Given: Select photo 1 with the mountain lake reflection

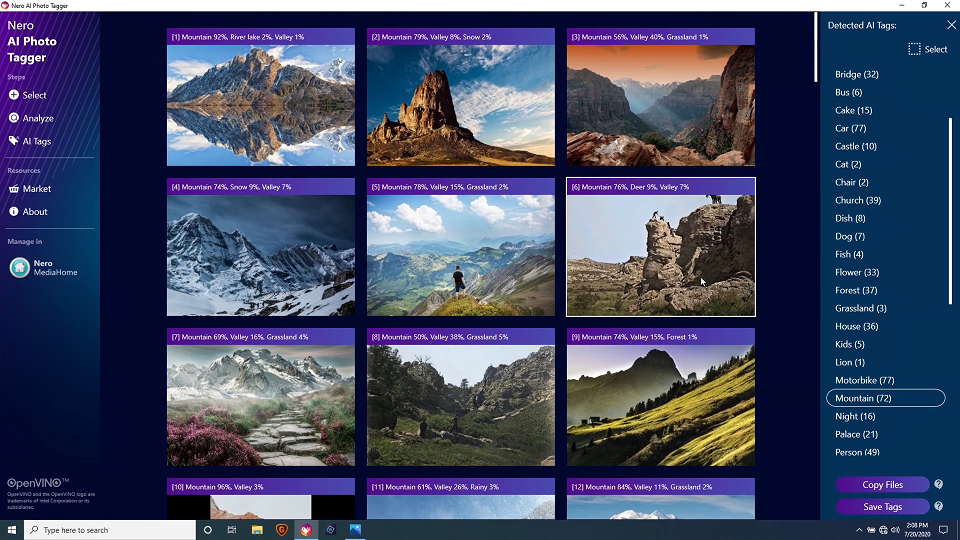Looking at the screenshot, I should [260, 105].
